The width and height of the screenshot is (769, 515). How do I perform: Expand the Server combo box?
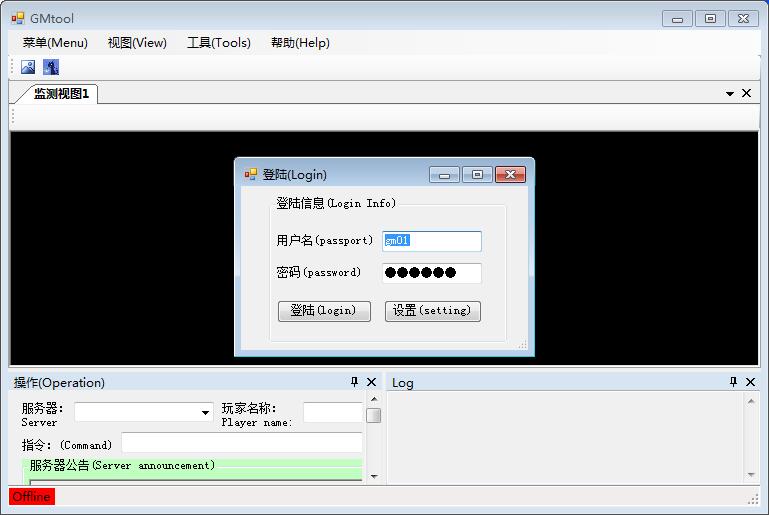click(x=206, y=412)
